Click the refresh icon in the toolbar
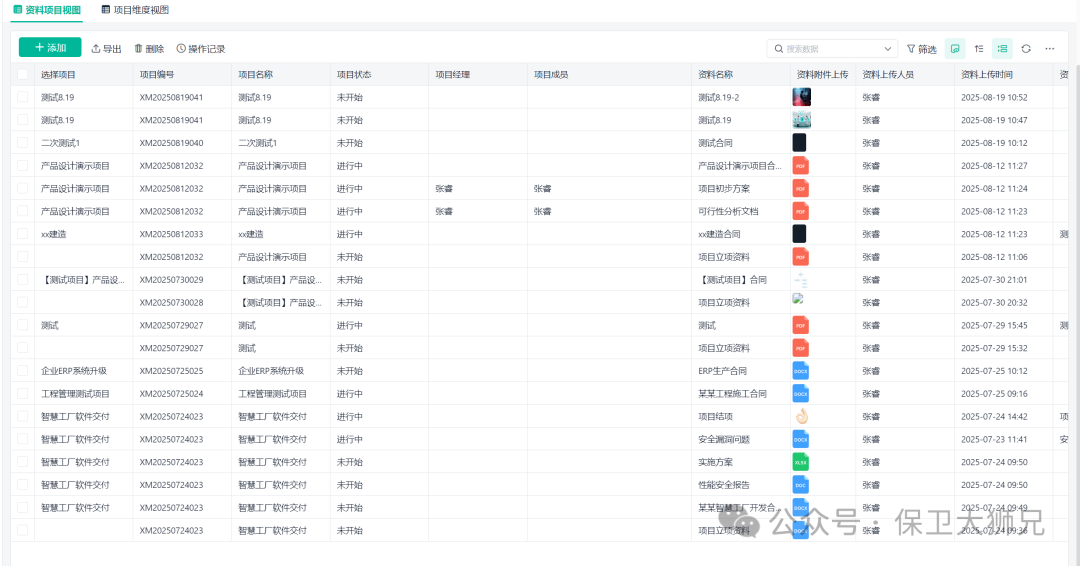Screen dimensions: 1080x566 click(x=1026, y=48)
